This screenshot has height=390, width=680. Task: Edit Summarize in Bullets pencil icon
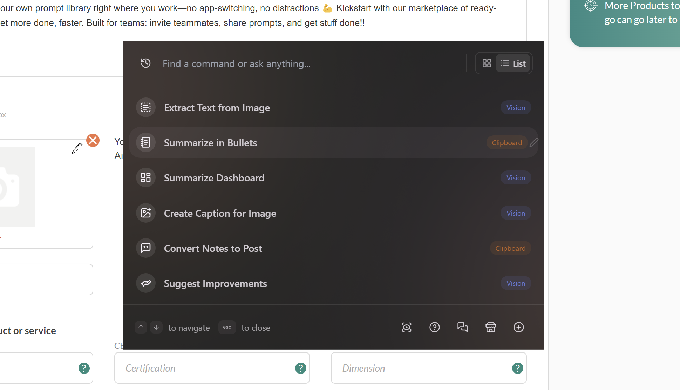pyautogui.click(x=534, y=142)
